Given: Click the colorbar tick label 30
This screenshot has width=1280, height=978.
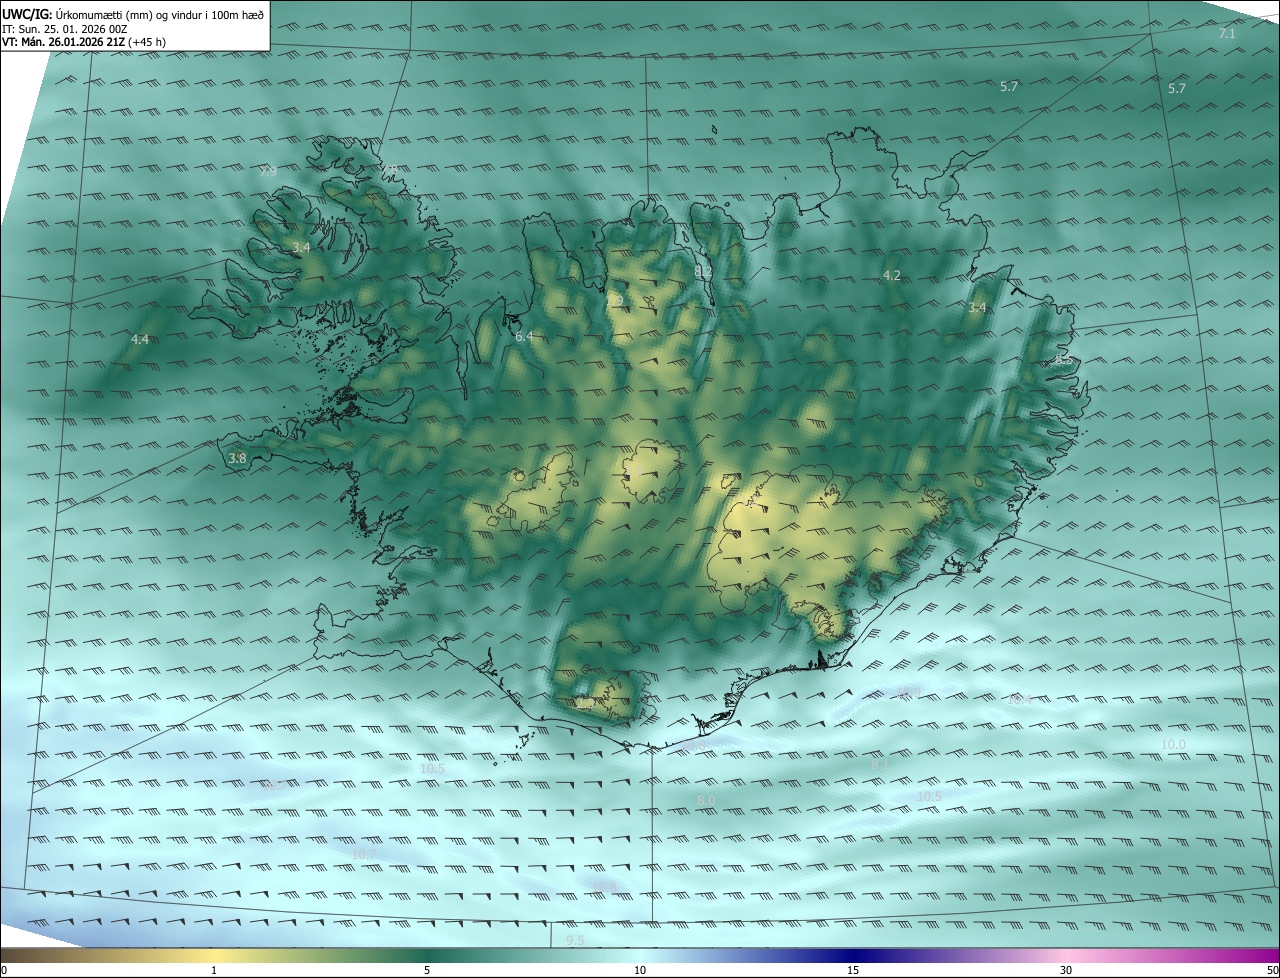Looking at the screenshot, I should [1066, 971].
